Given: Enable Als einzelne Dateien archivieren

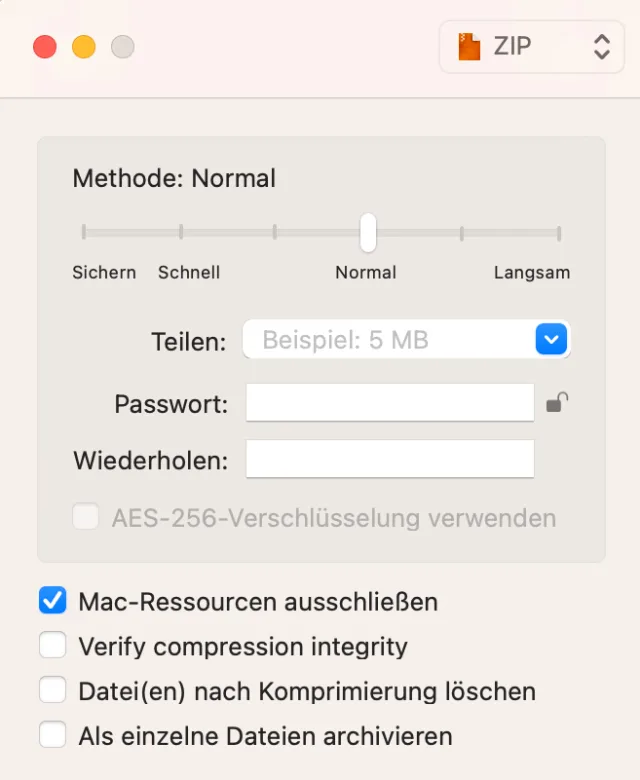Looking at the screenshot, I should (52, 736).
